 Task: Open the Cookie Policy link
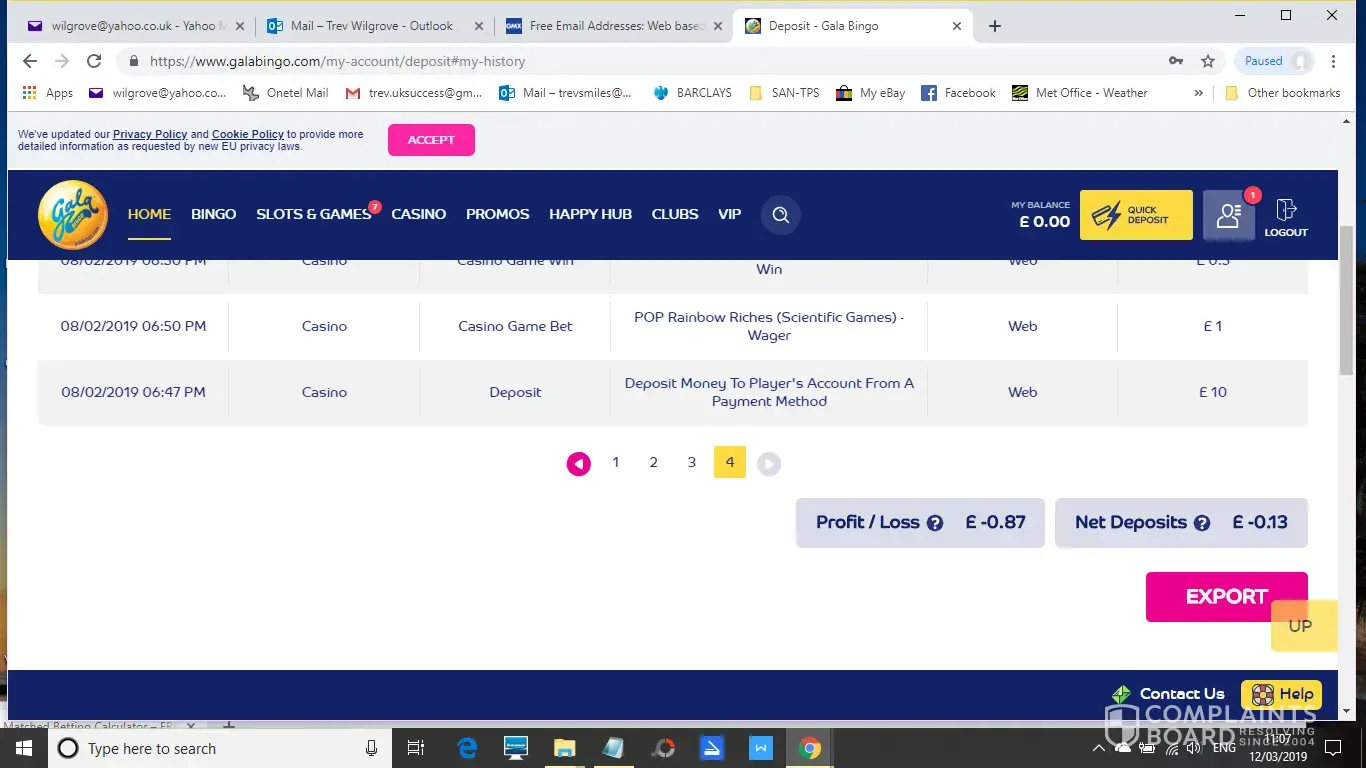point(248,134)
